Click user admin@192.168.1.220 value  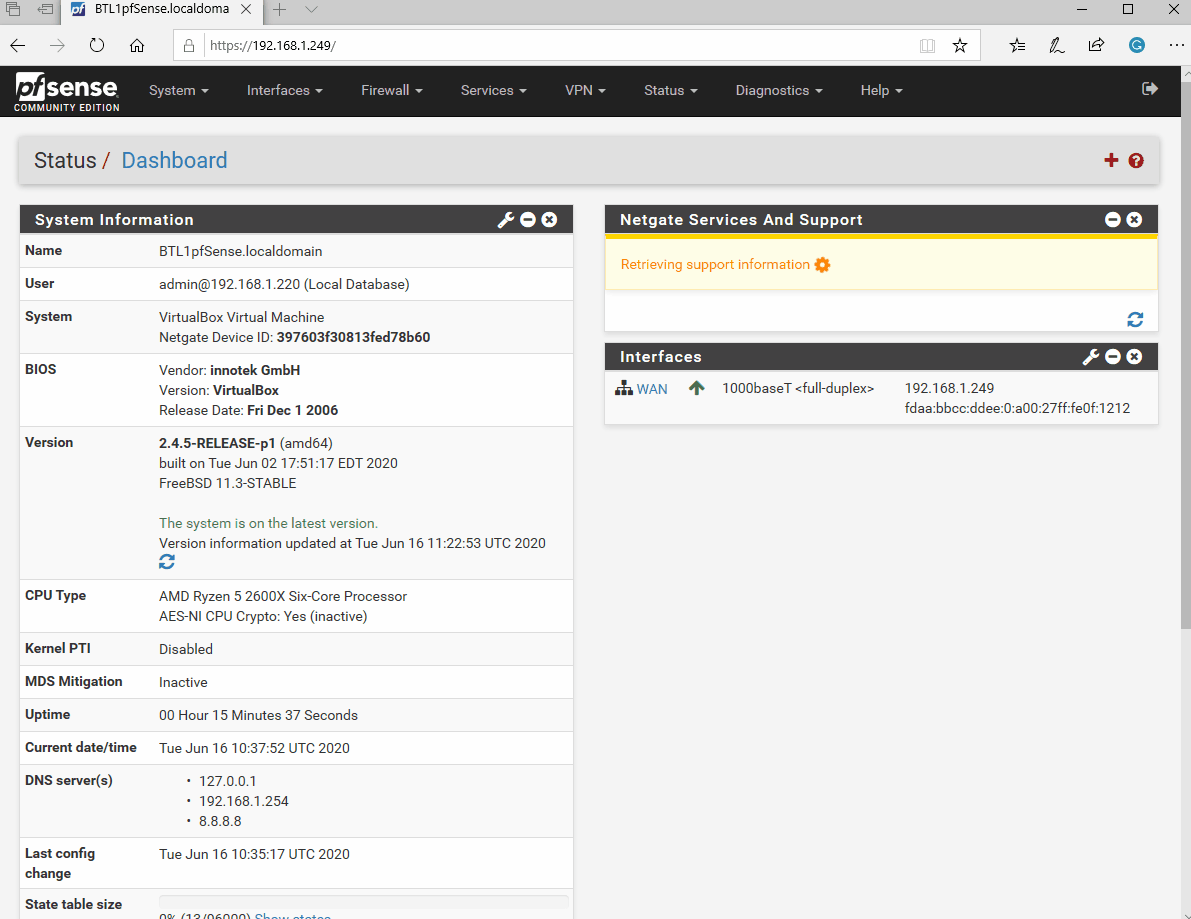(284, 284)
